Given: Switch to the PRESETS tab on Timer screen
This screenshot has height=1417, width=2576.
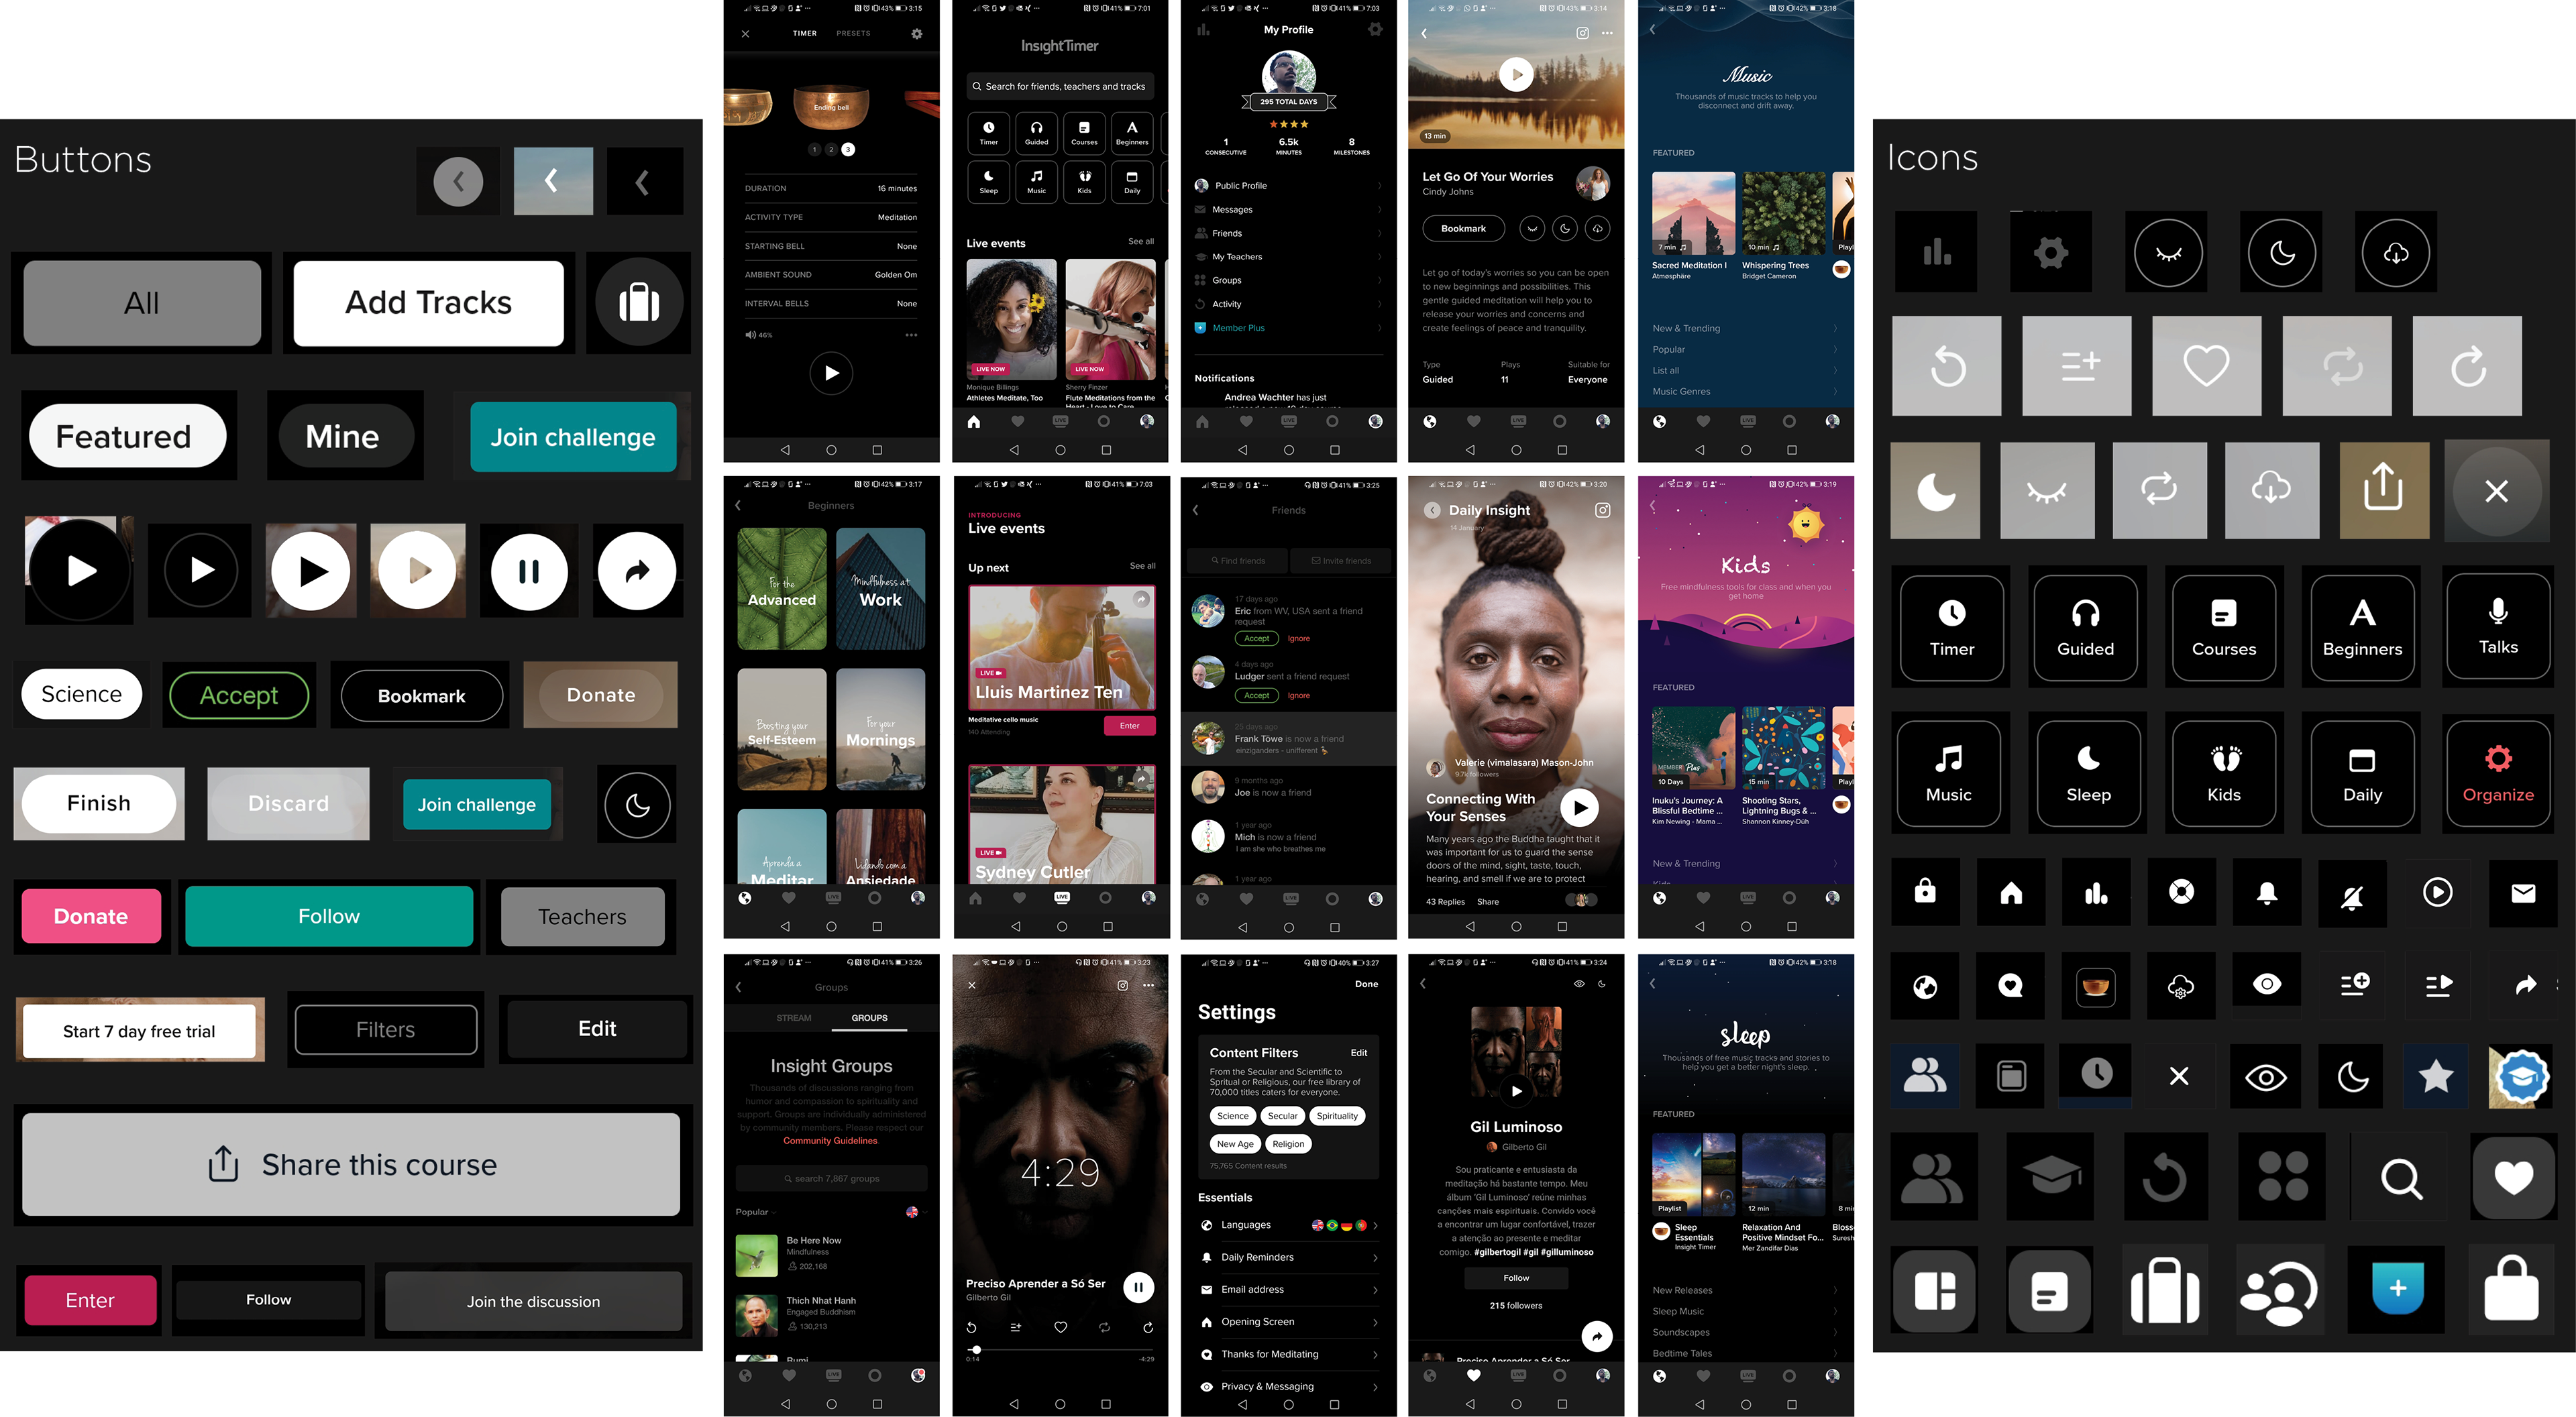Looking at the screenshot, I should point(853,33).
